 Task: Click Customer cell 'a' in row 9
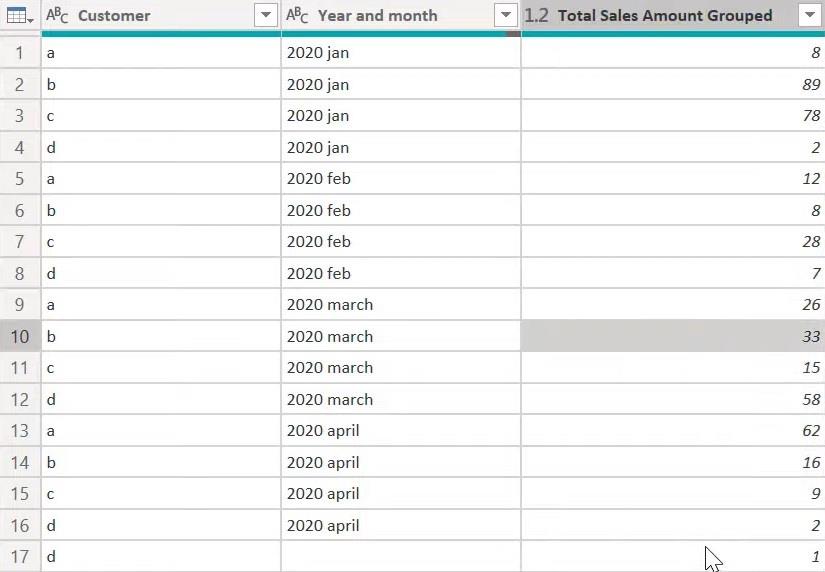161,305
